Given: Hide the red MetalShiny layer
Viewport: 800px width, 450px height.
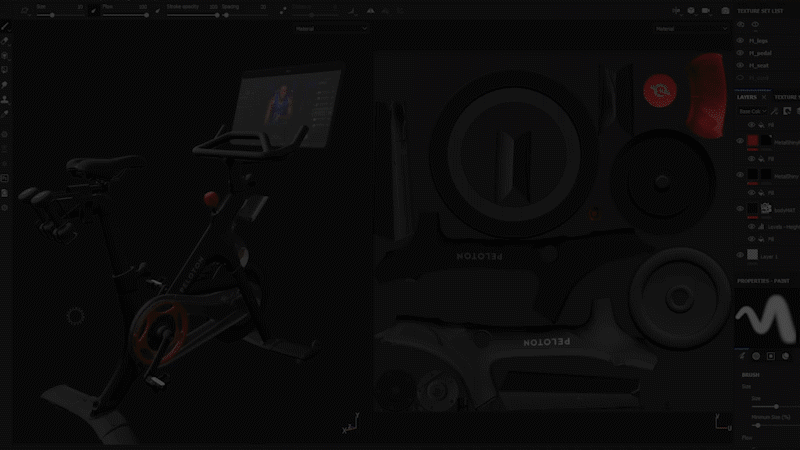Looking at the screenshot, I should [740, 141].
